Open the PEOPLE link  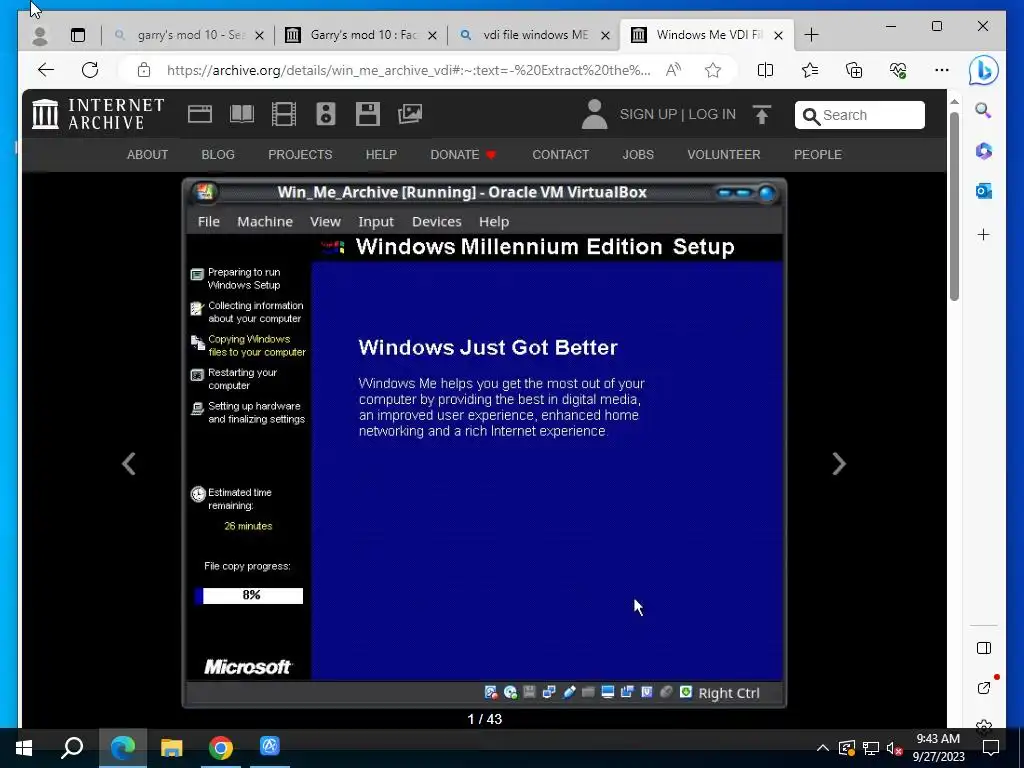[x=818, y=155]
